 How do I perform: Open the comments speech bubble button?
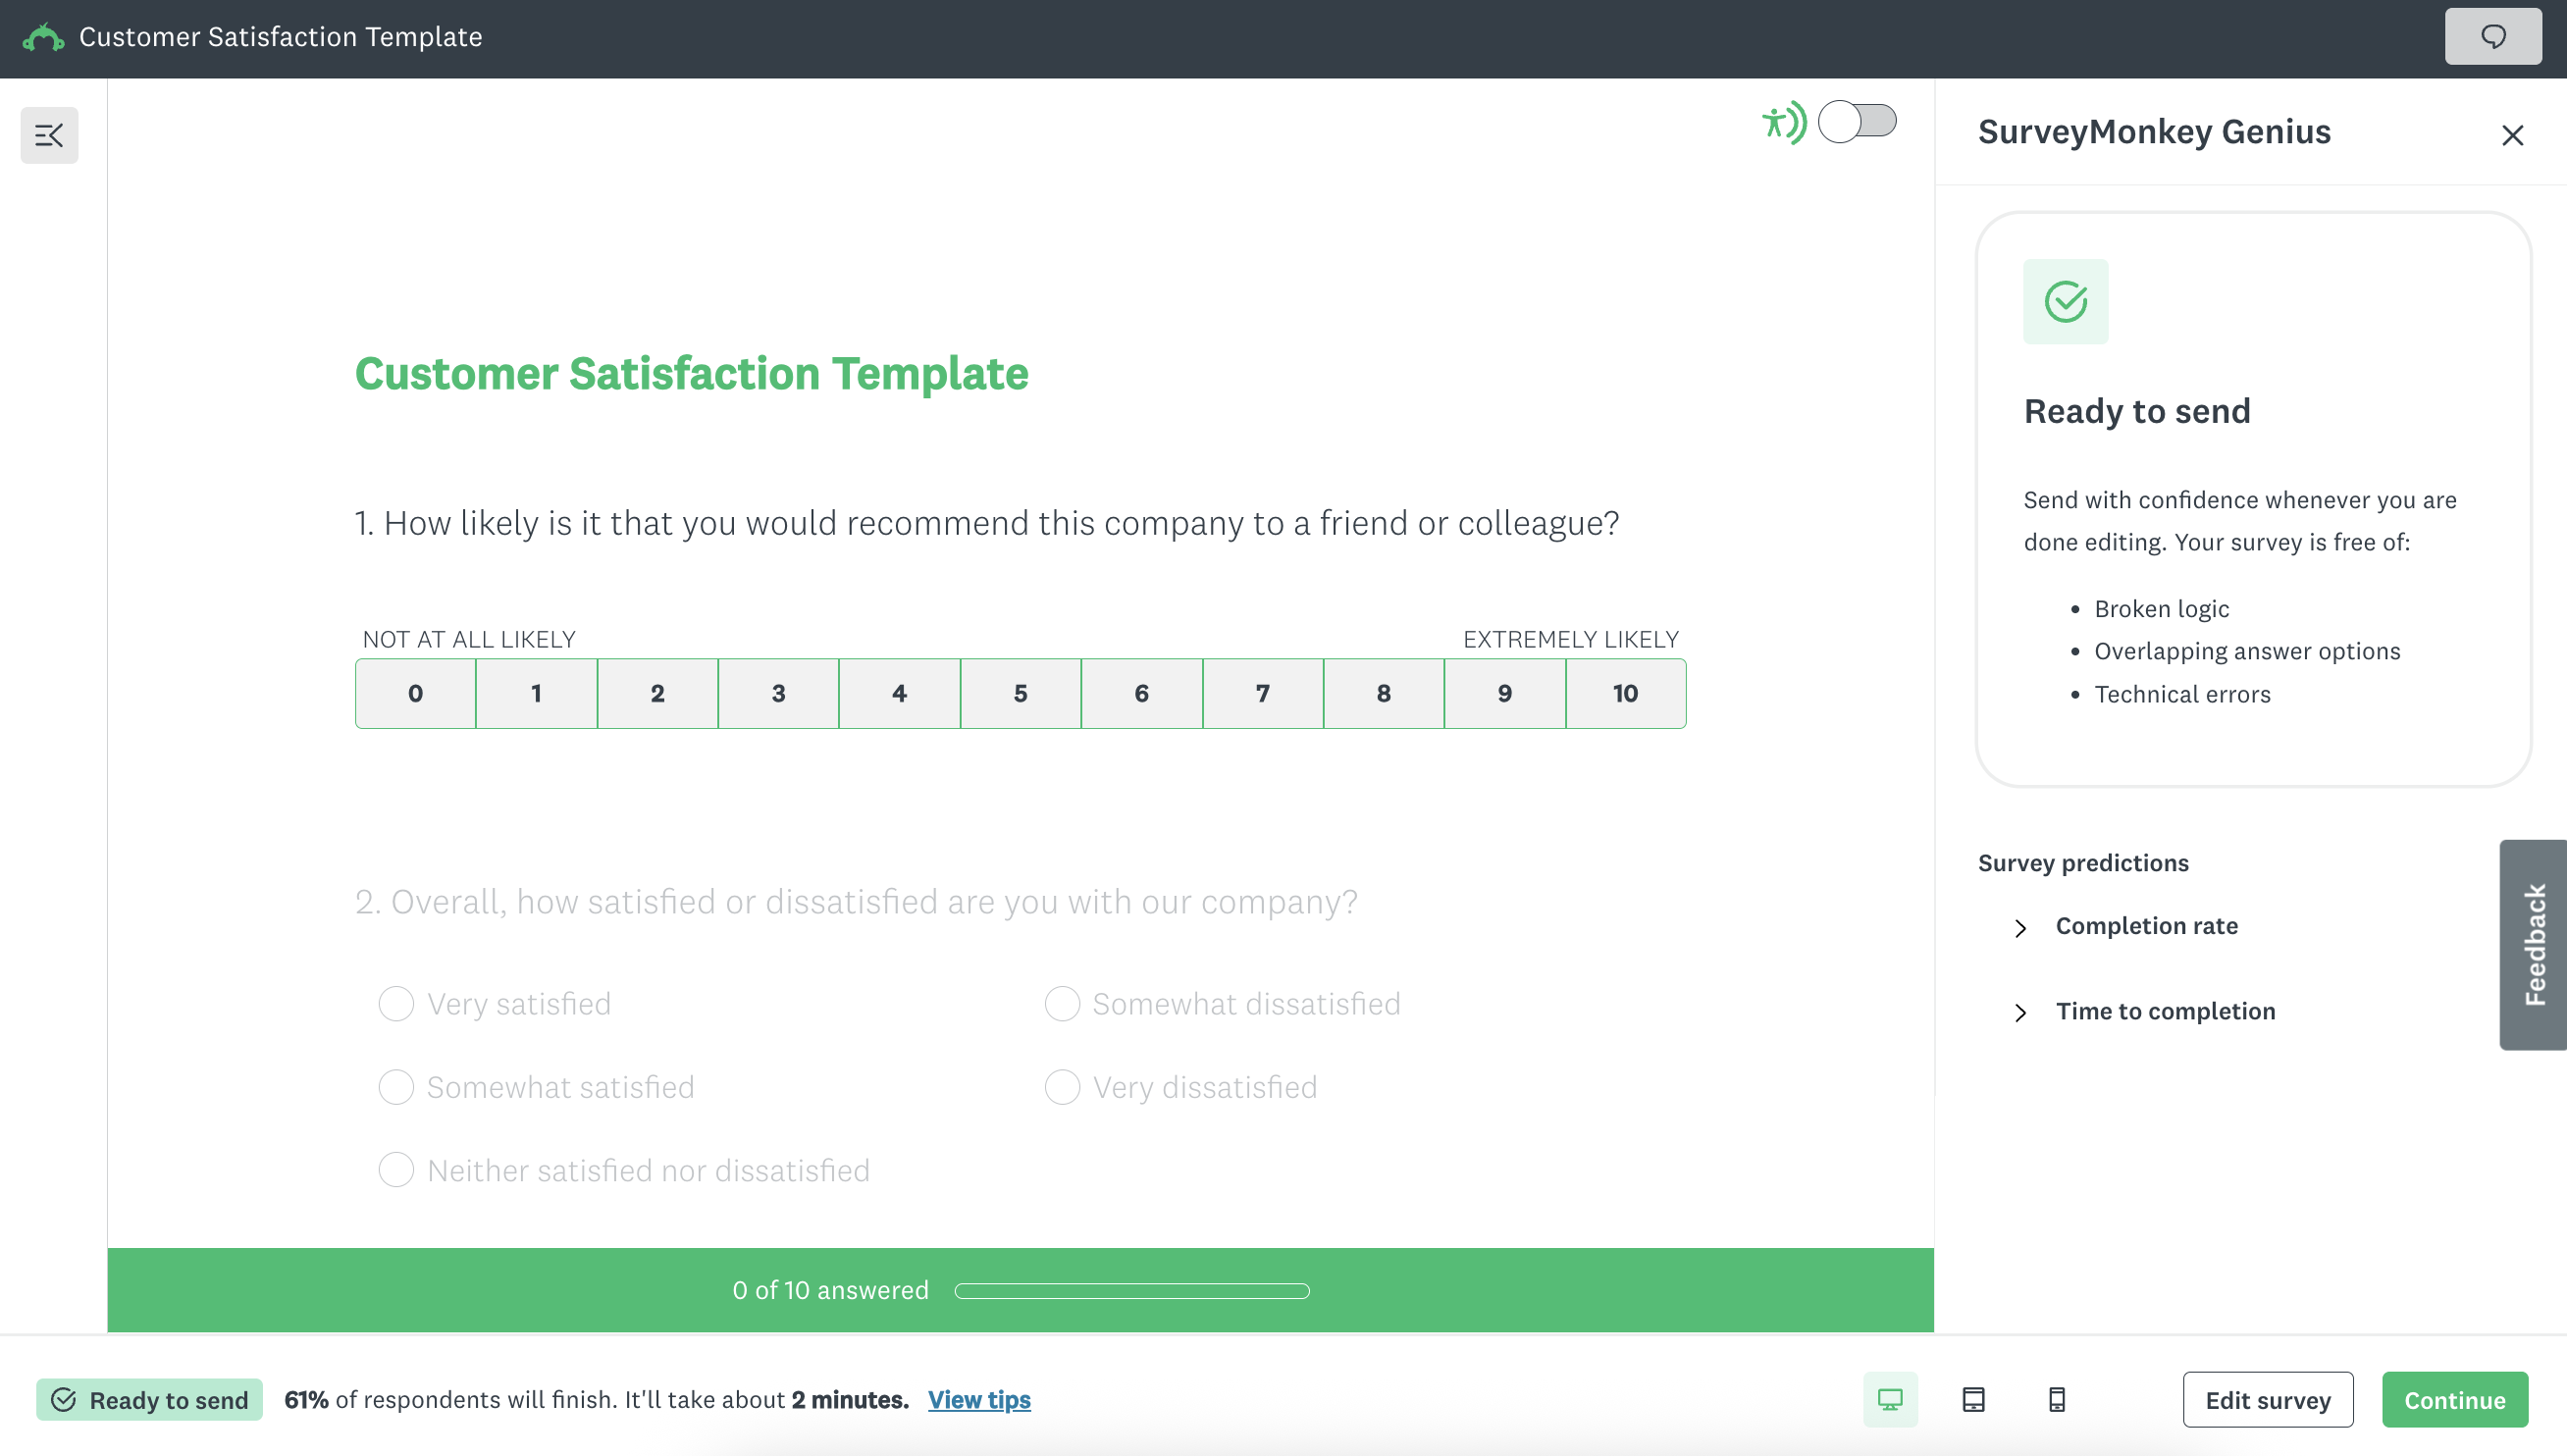(2492, 37)
